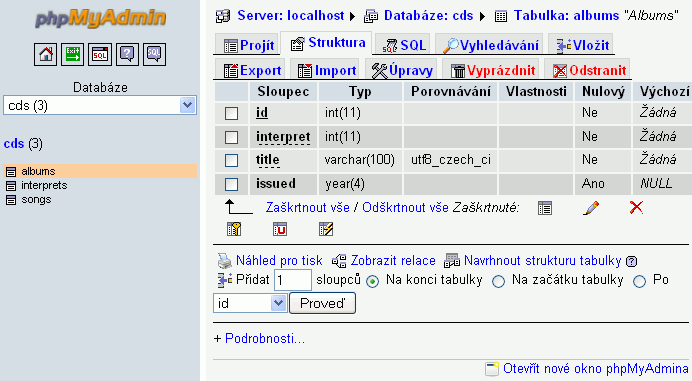Click Server: localhost breadcrumb link

(290, 16)
